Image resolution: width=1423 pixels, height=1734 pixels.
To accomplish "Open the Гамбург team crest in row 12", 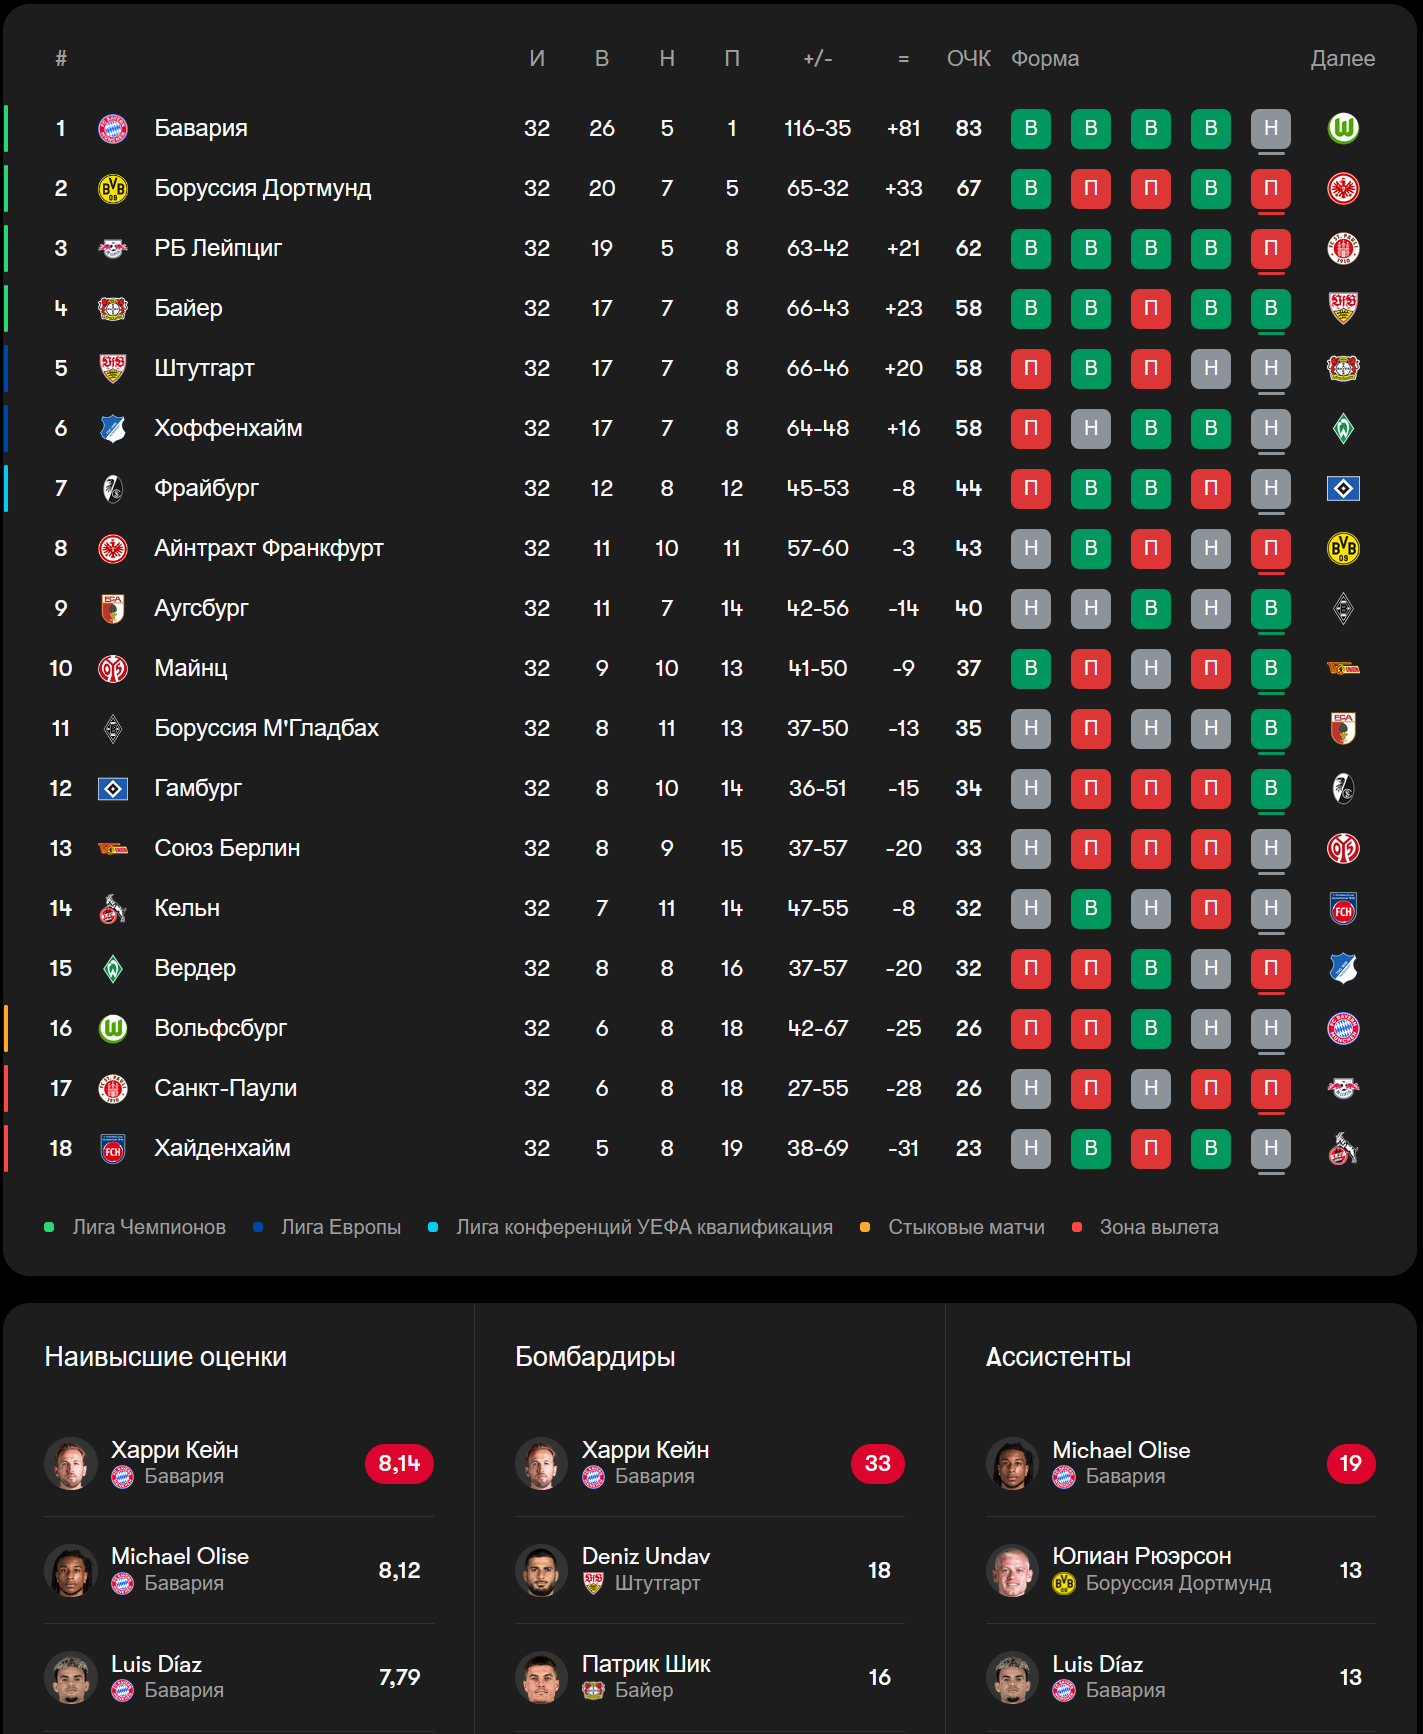I will tap(113, 788).
